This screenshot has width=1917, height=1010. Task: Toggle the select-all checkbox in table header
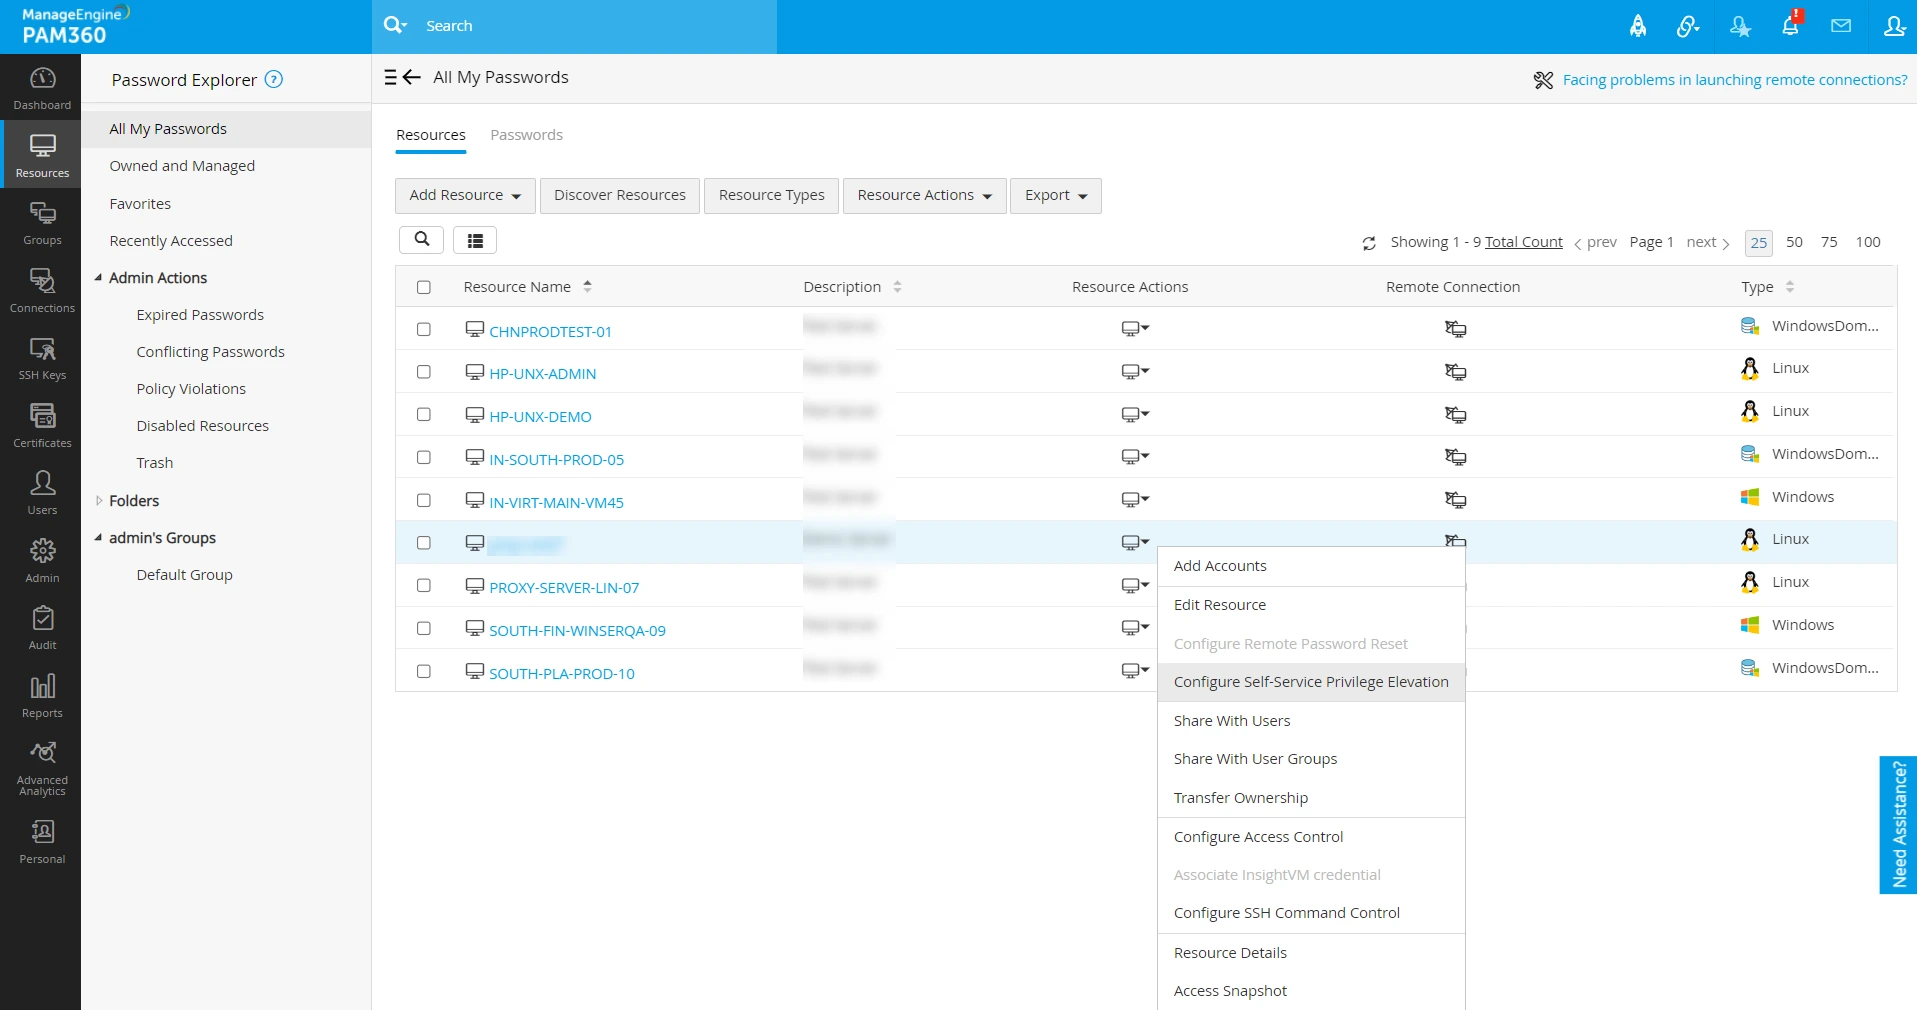coord(424,287)
